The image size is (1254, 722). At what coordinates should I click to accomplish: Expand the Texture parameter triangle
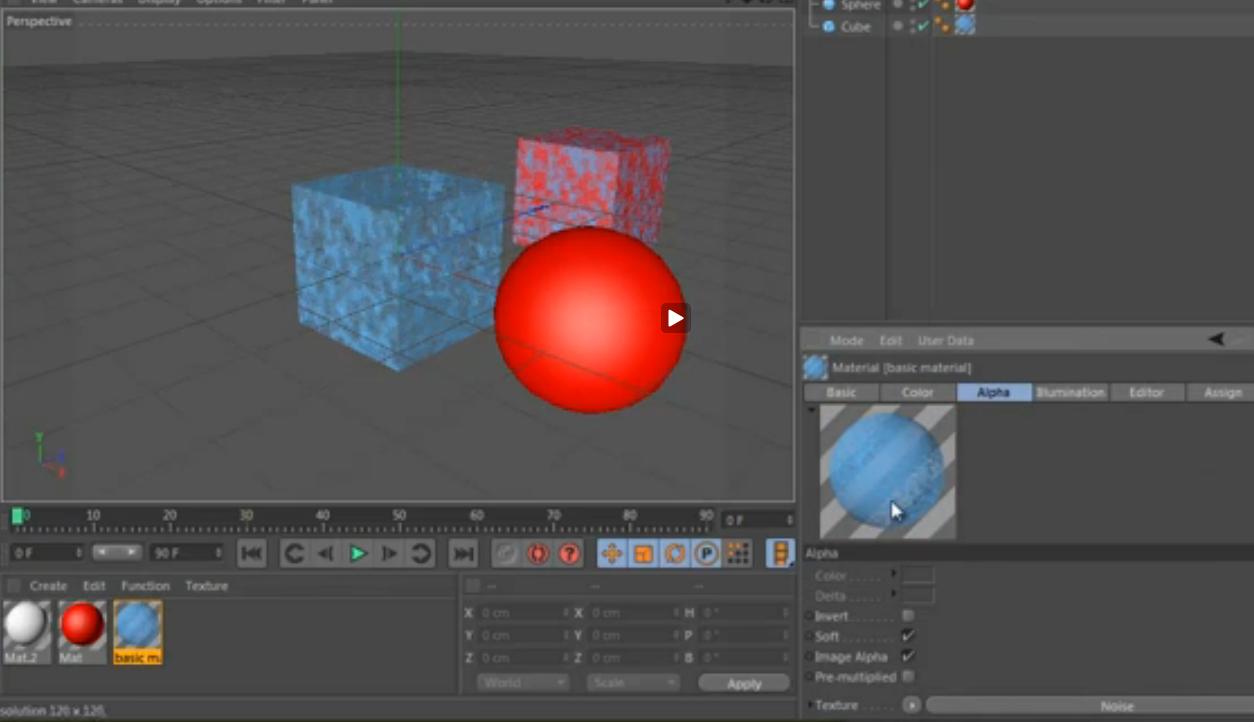(x=810, y=705)
